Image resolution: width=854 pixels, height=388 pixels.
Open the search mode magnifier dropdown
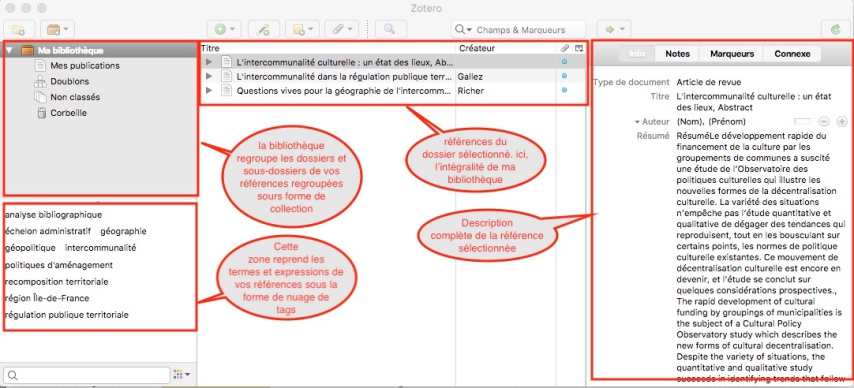pos(463,29)
